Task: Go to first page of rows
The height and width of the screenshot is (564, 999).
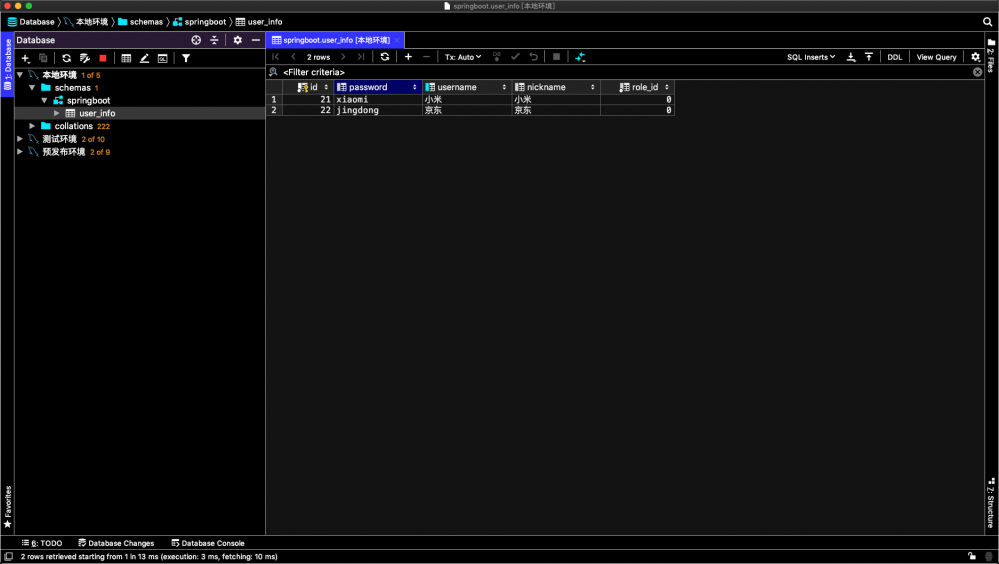Action: (x=276, y=57)
